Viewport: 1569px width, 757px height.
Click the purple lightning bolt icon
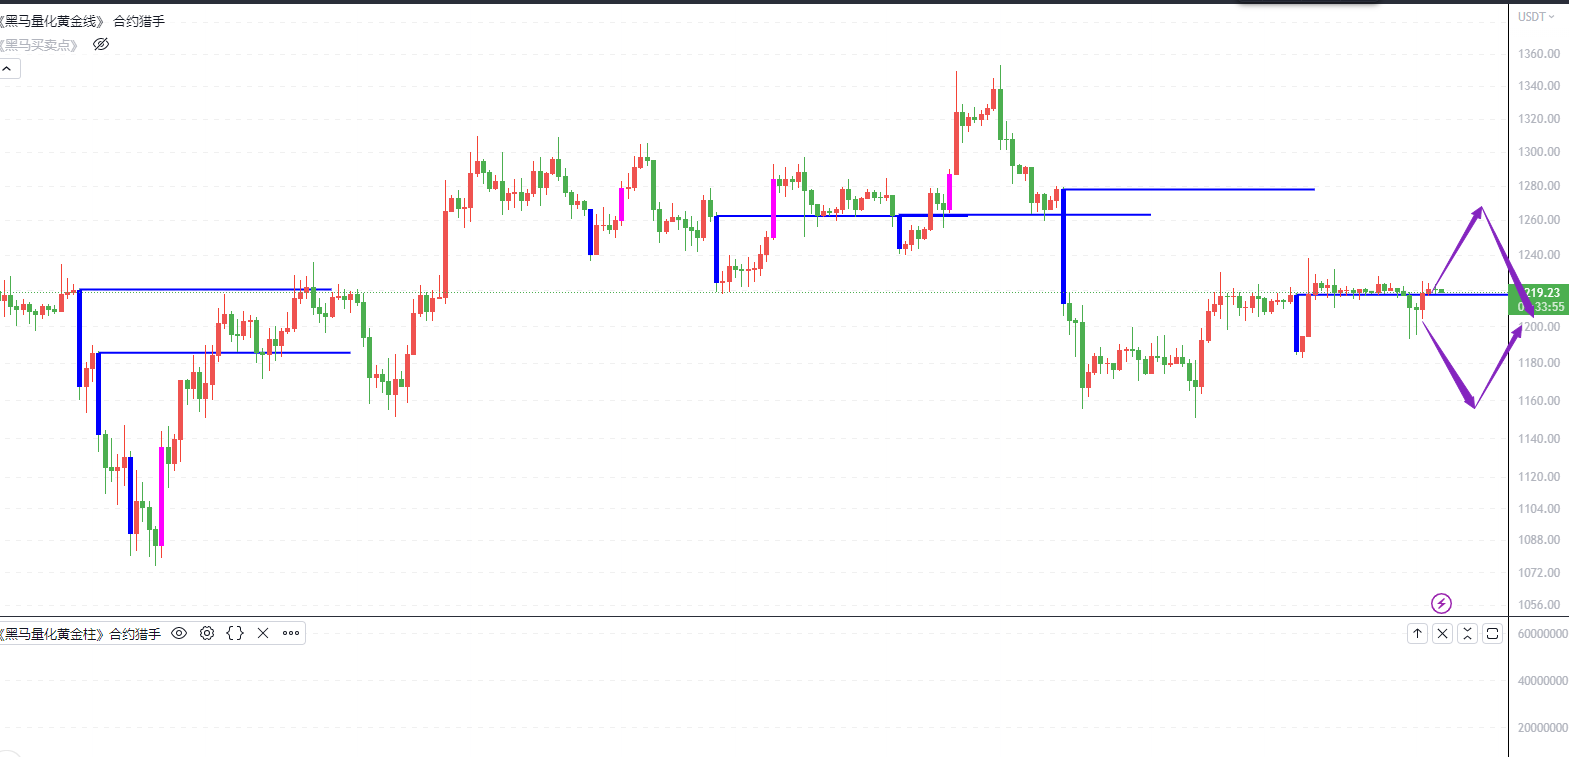tap(1441, 603)
